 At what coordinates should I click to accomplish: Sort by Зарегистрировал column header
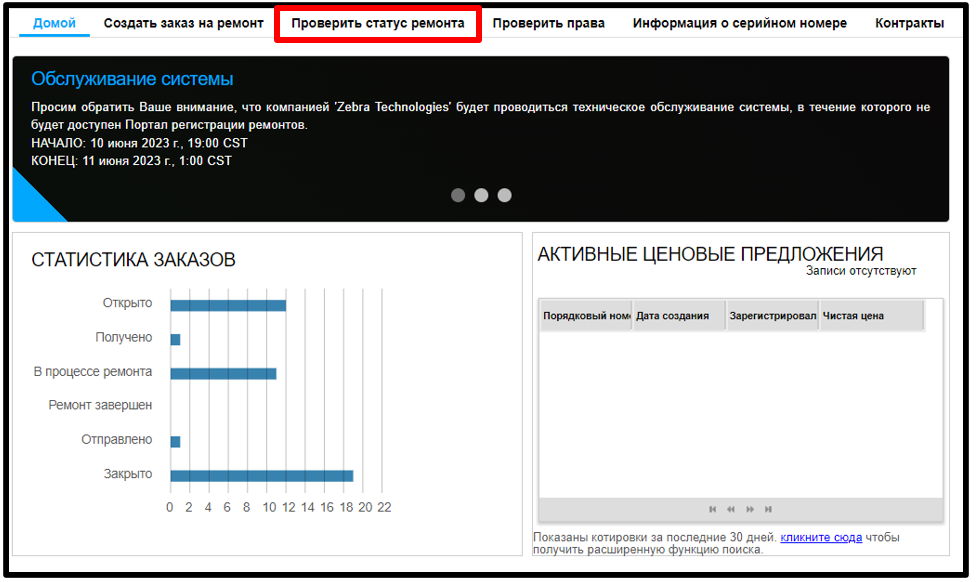772,316
